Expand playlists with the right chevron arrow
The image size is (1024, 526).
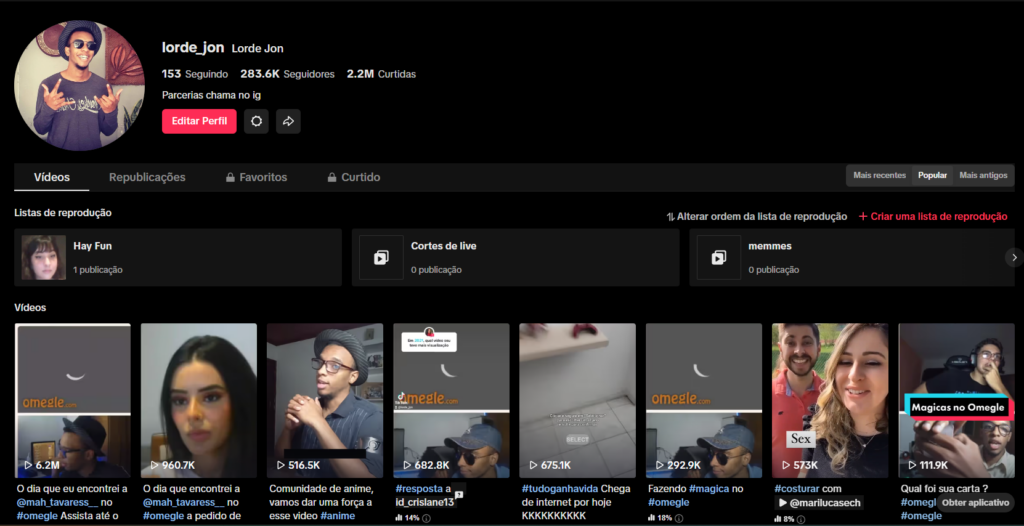[1014, 257]
